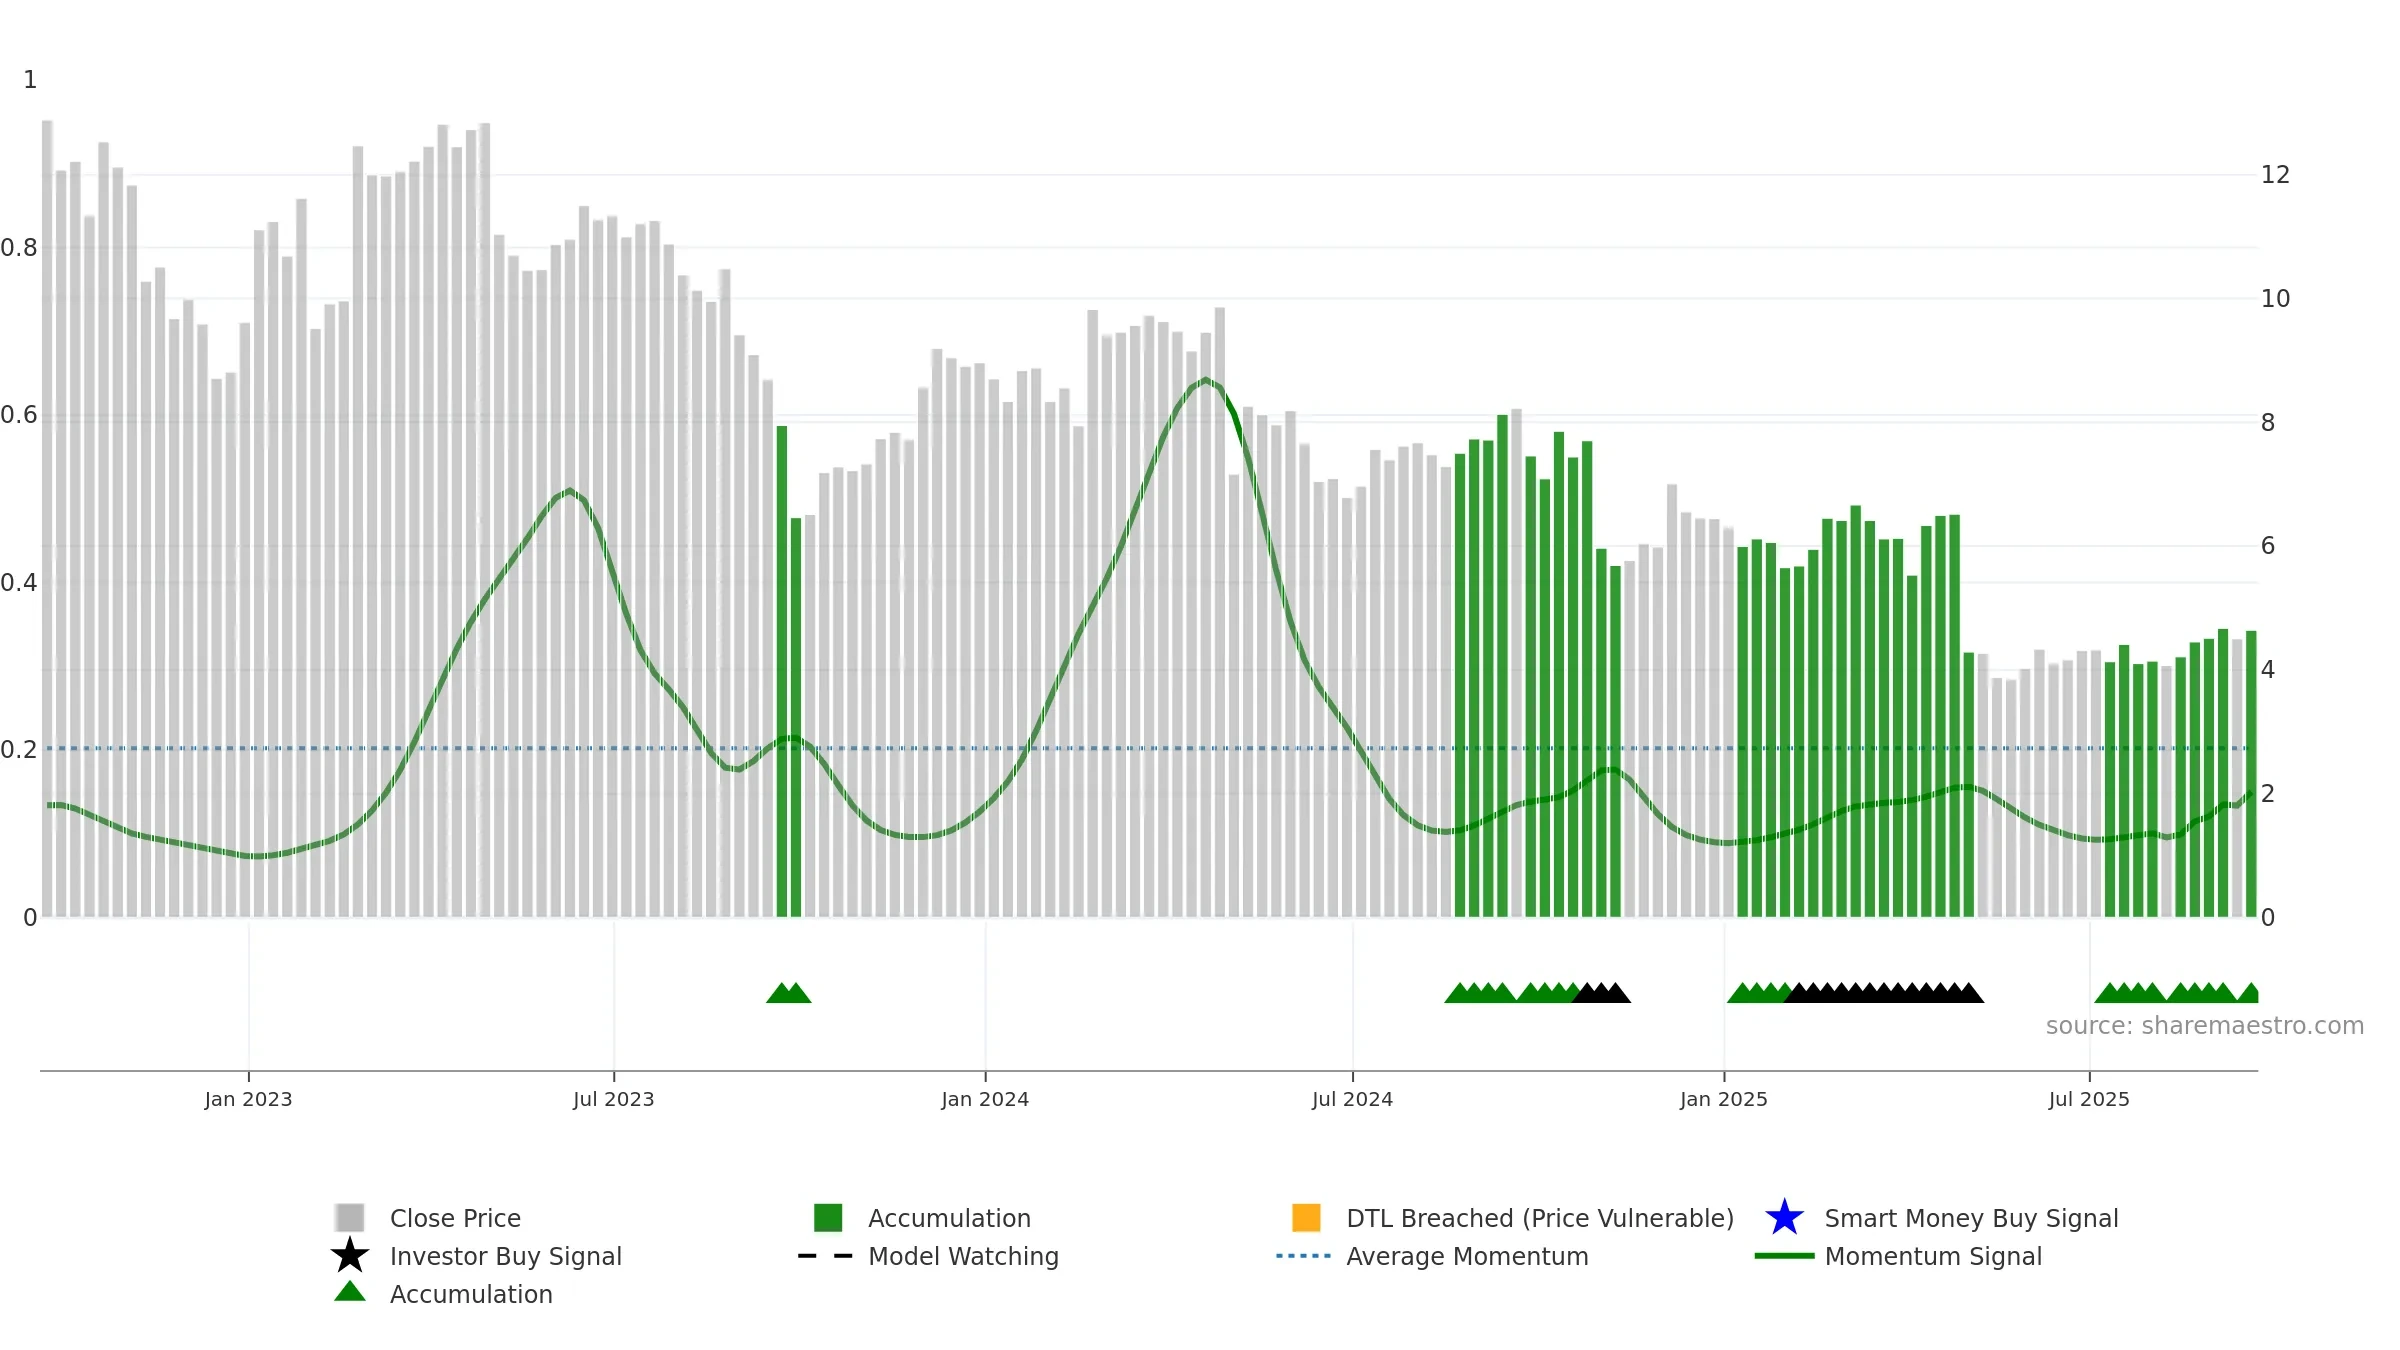The height and width of the screenshot is (1350, 2400).
Task: Click the black Investor Buy Signal star icon
Action: (x=350, y=1256)
